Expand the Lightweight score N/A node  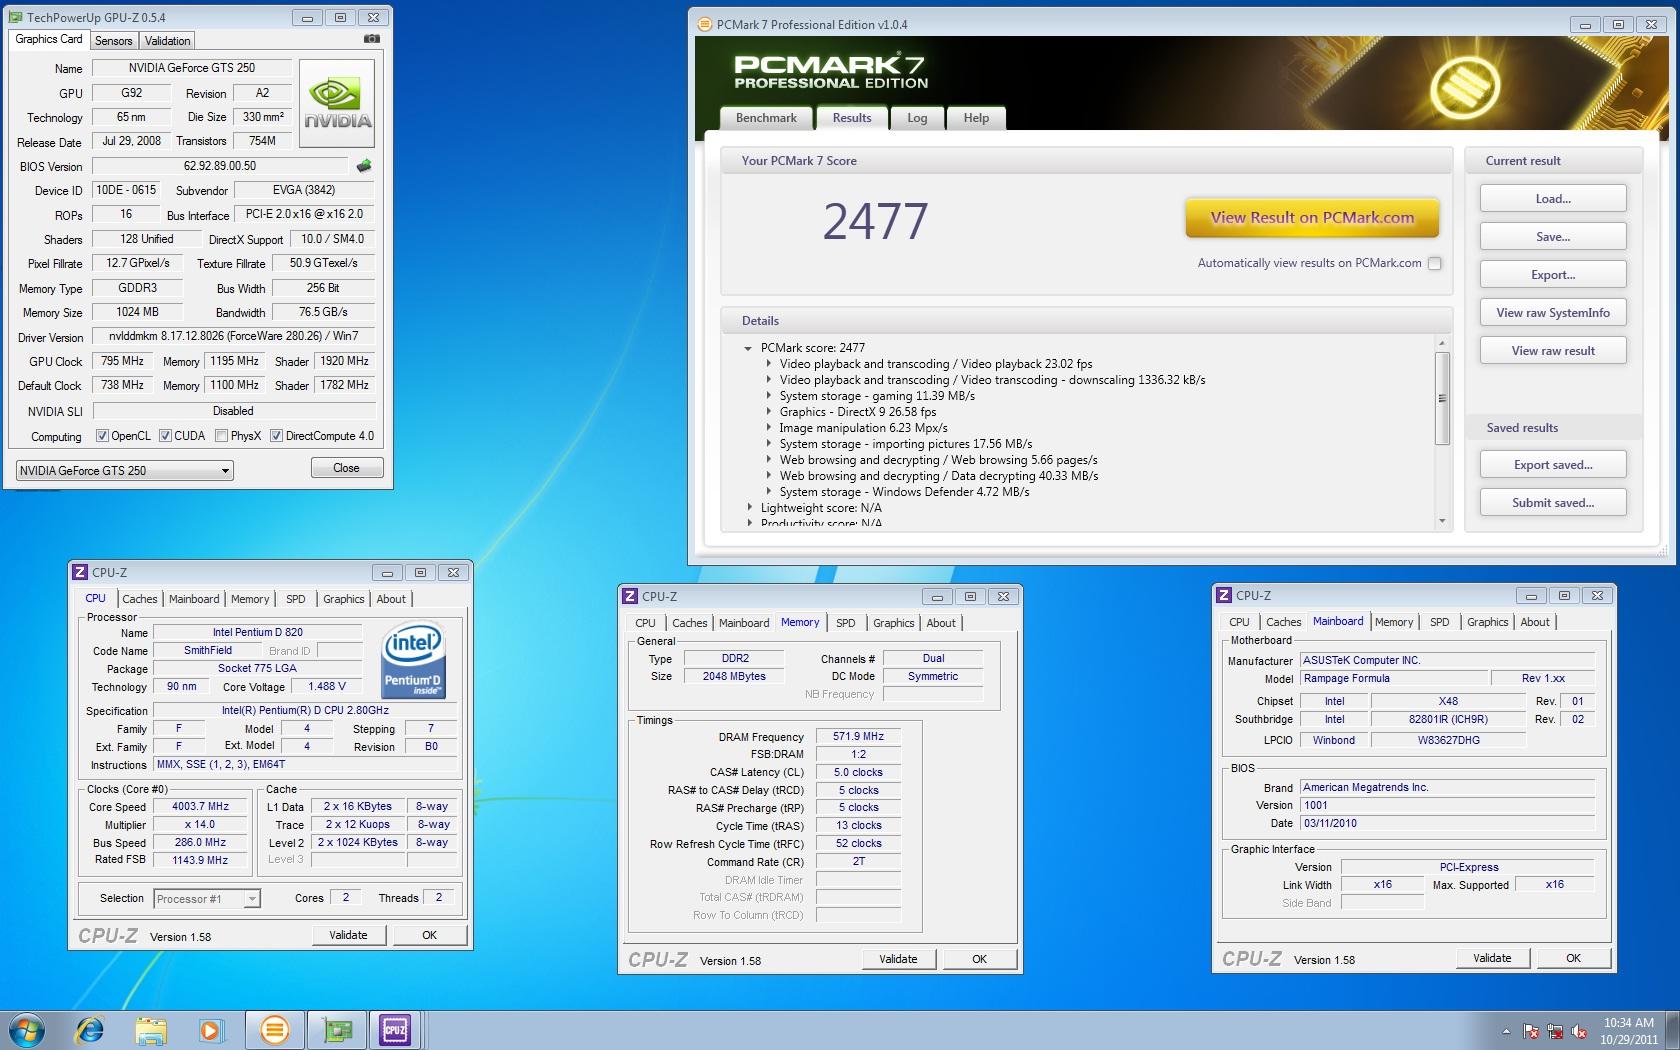click(x=749, y=508)
